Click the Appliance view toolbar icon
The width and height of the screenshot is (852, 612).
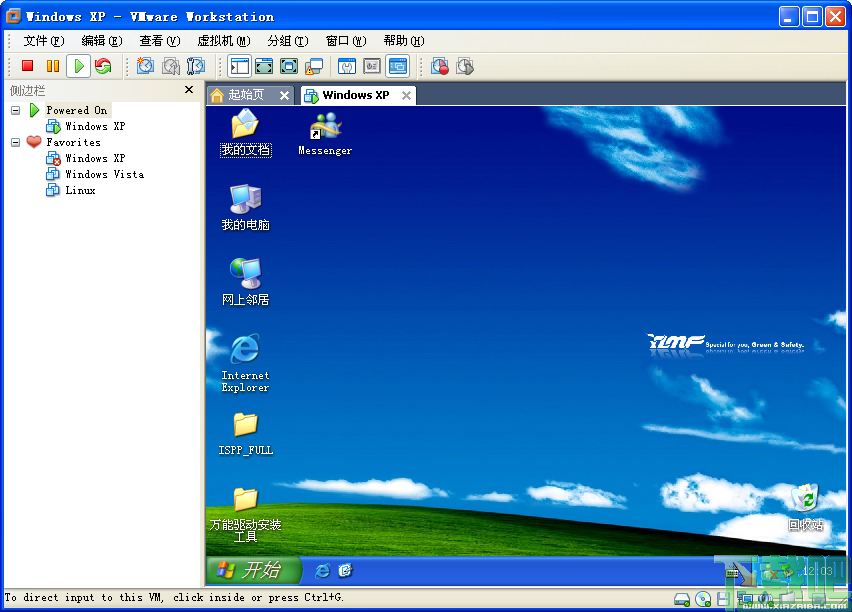coord(372,66)
